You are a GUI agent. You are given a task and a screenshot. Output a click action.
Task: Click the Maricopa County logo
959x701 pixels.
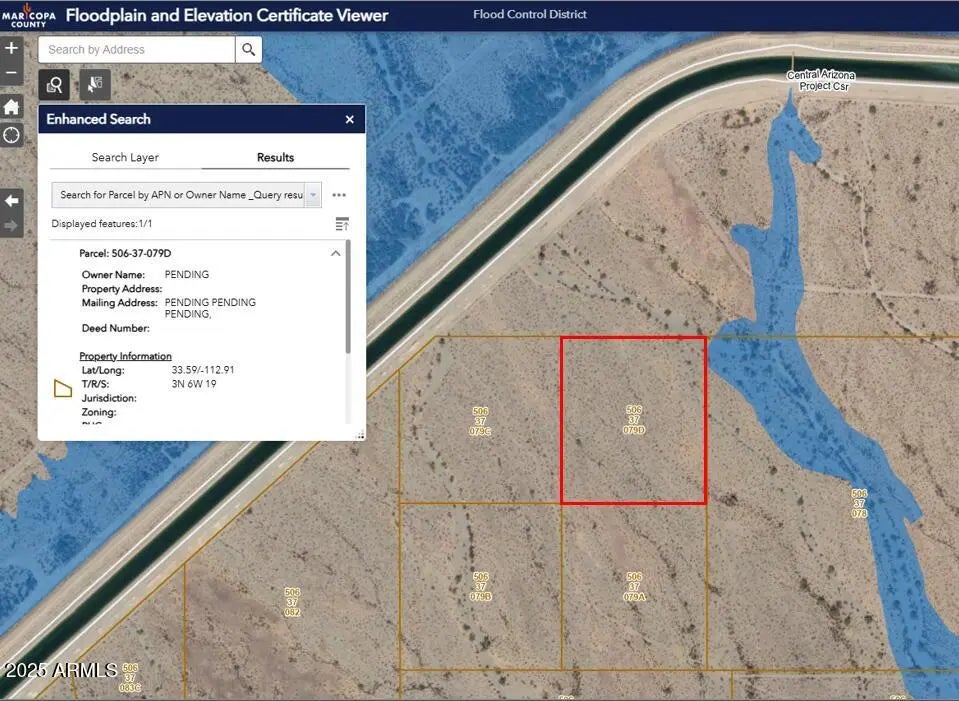pyautogui.click(x=28, y=14)
